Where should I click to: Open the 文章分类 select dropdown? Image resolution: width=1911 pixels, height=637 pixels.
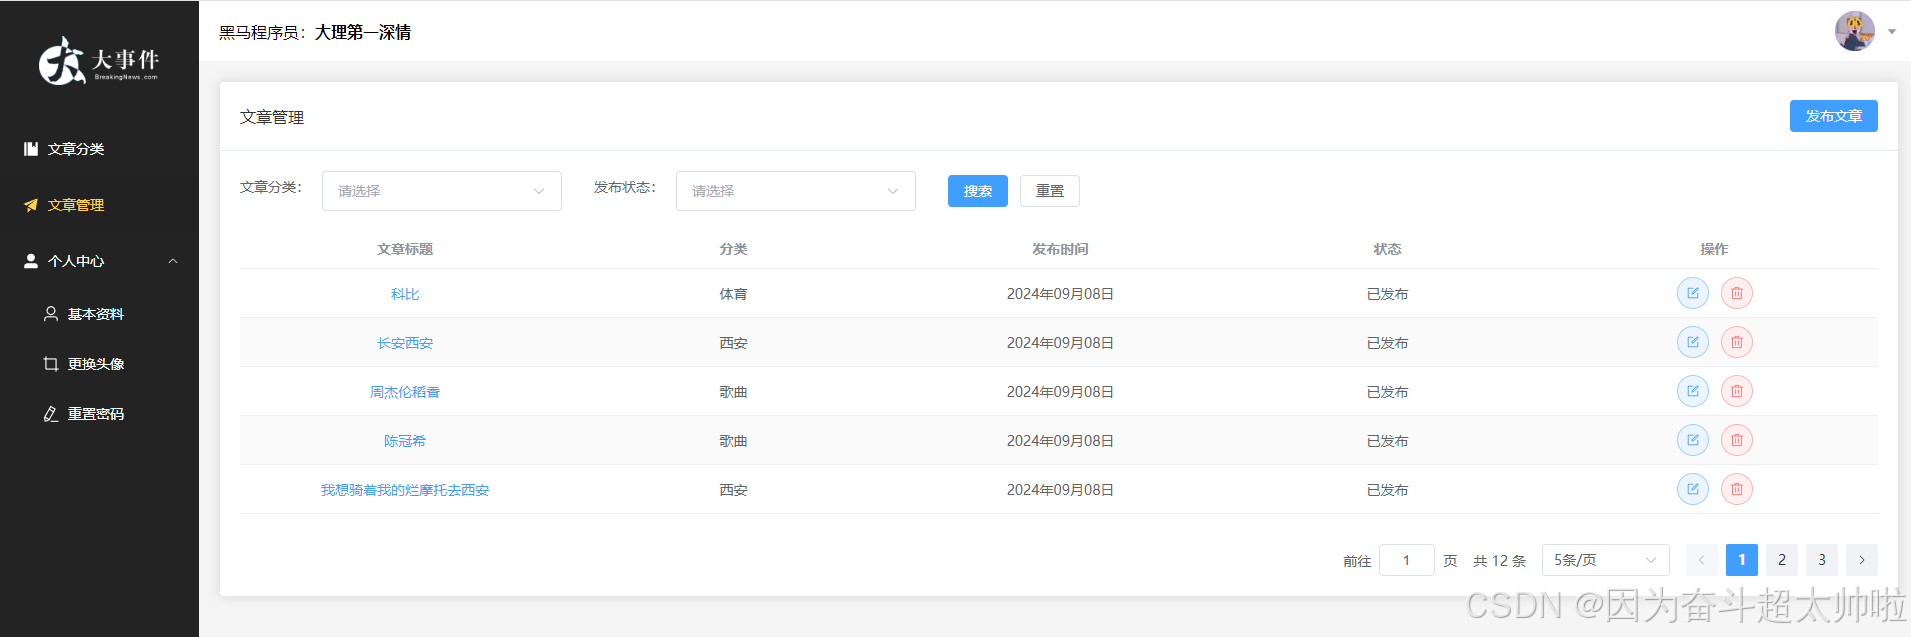[442, 191]
